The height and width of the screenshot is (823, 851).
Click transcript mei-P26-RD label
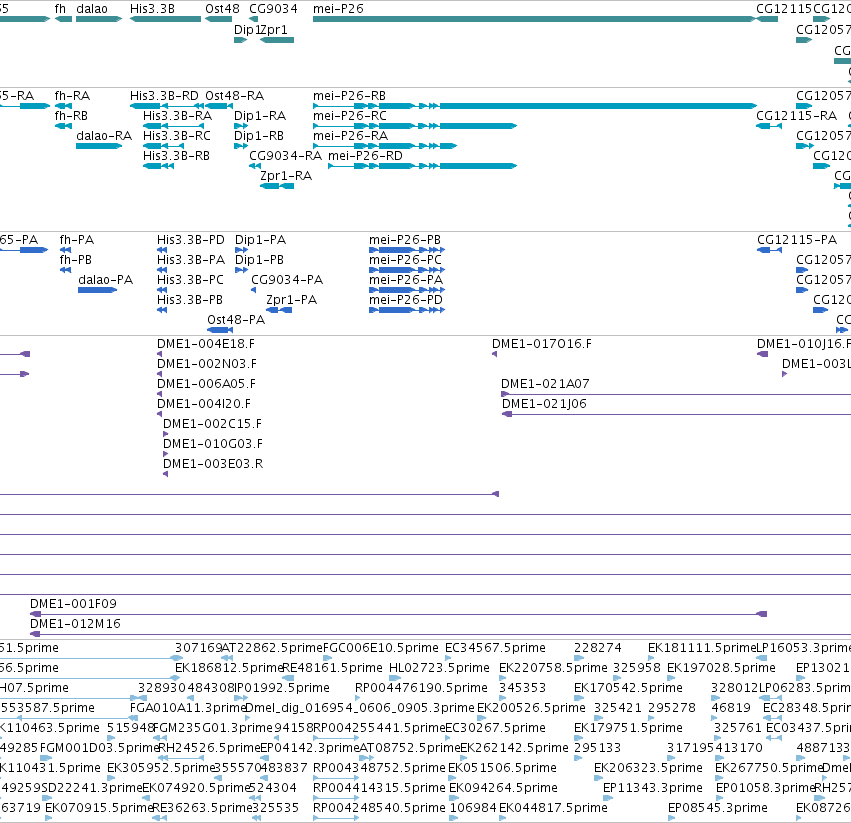coord(365,156)
